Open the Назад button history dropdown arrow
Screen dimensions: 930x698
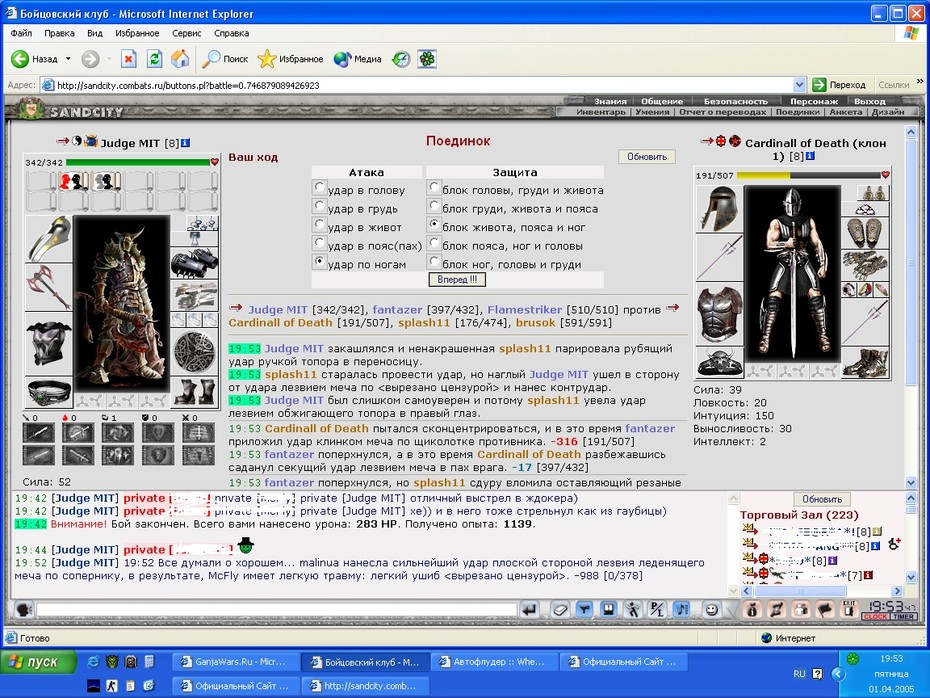(x=68, y=59)
